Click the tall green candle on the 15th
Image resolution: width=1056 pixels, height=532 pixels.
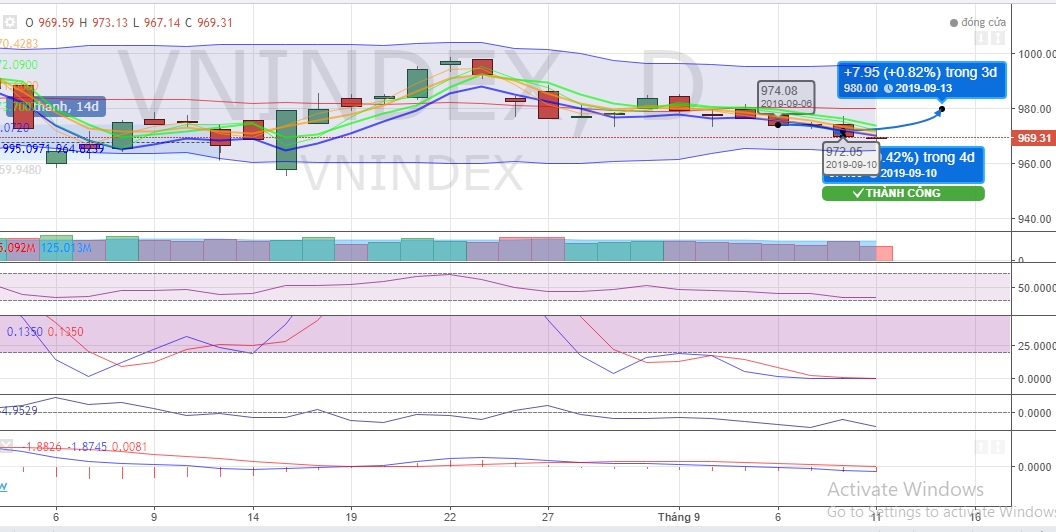[286, 140]
